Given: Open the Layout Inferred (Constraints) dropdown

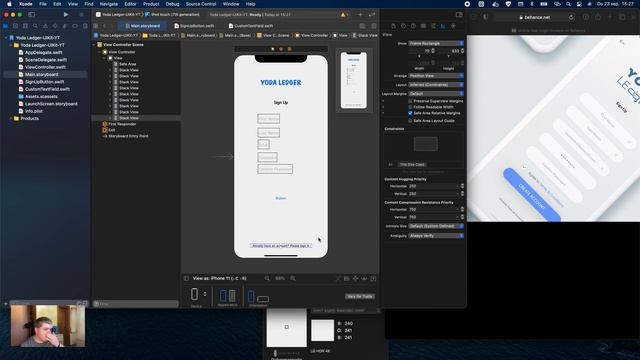Looking at the screenshot, I should tap(436, 85).
